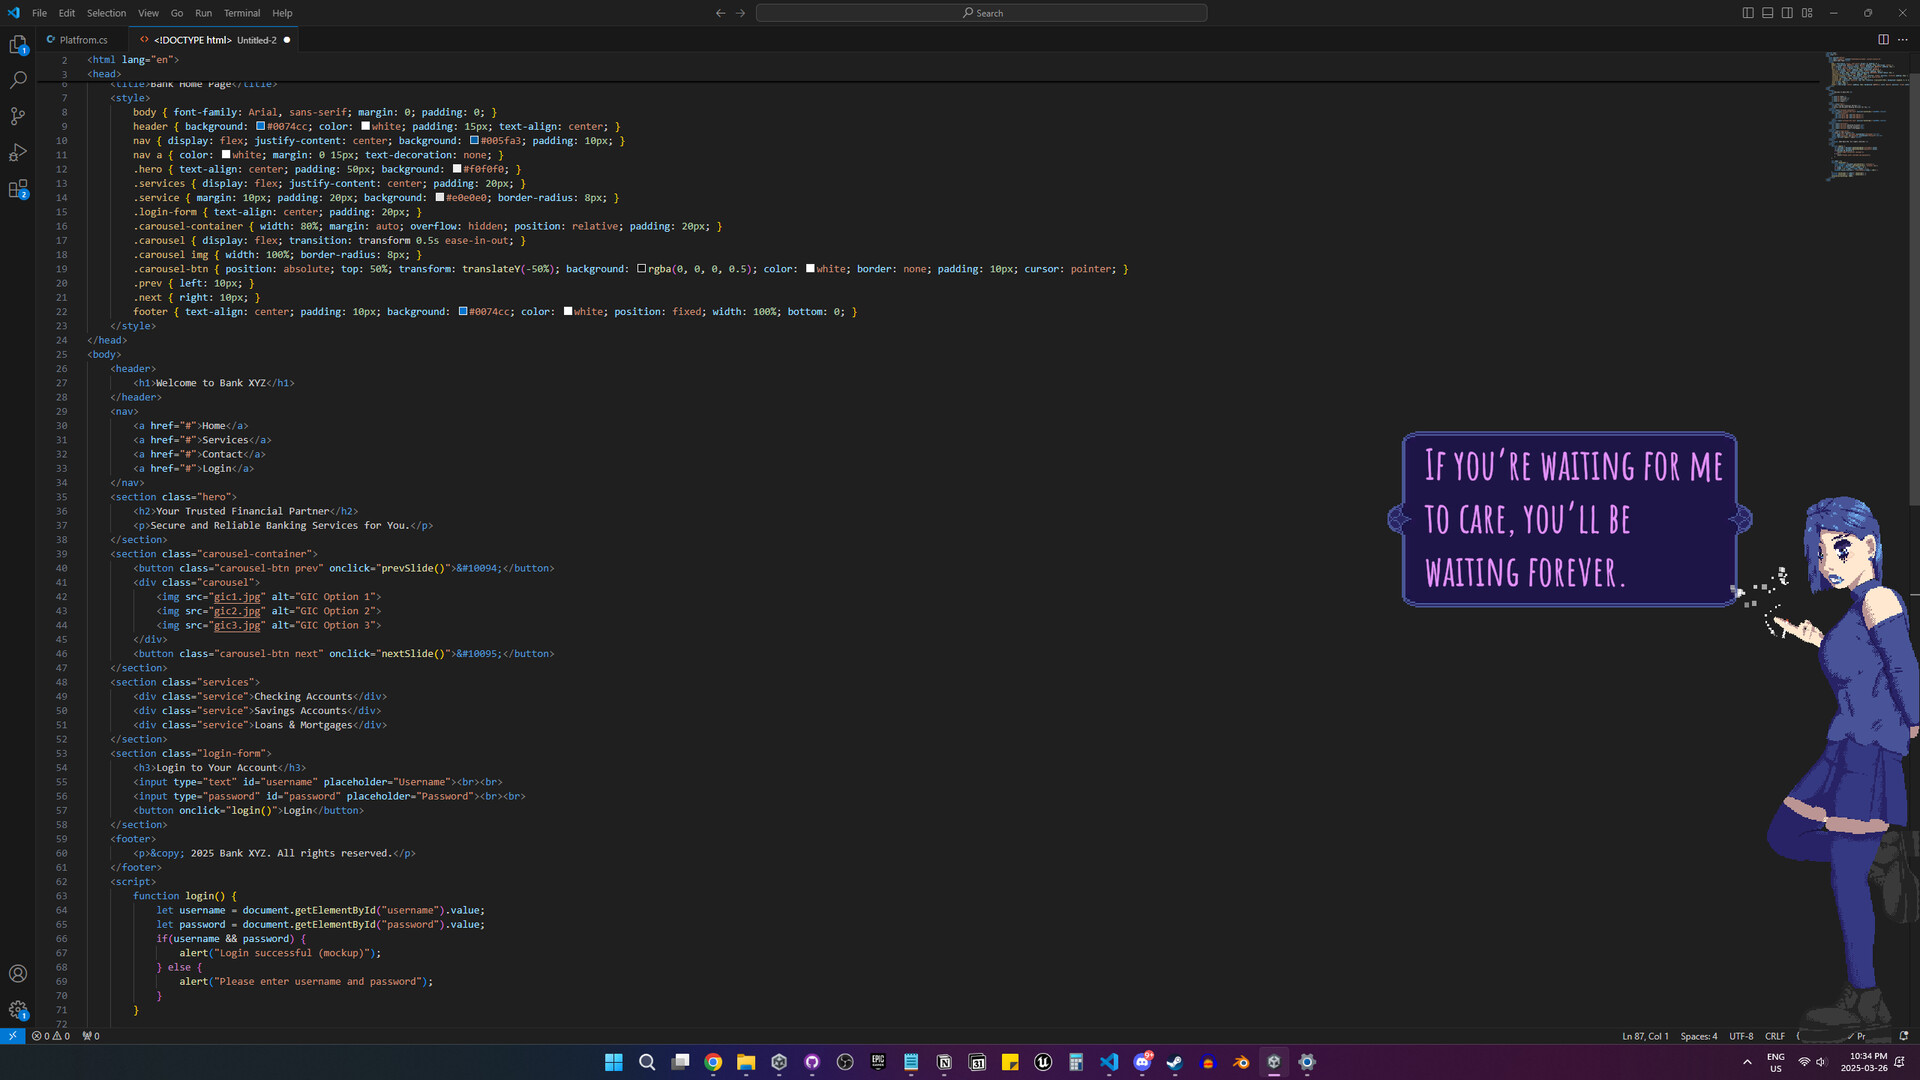Open the Terminal menu
The image size is (1920, 1080).
(x=241, y=13)
